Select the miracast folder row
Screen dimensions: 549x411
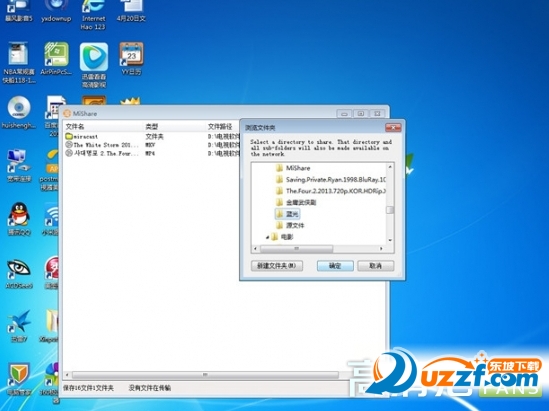pyautogui.click(x=153, y=136)
